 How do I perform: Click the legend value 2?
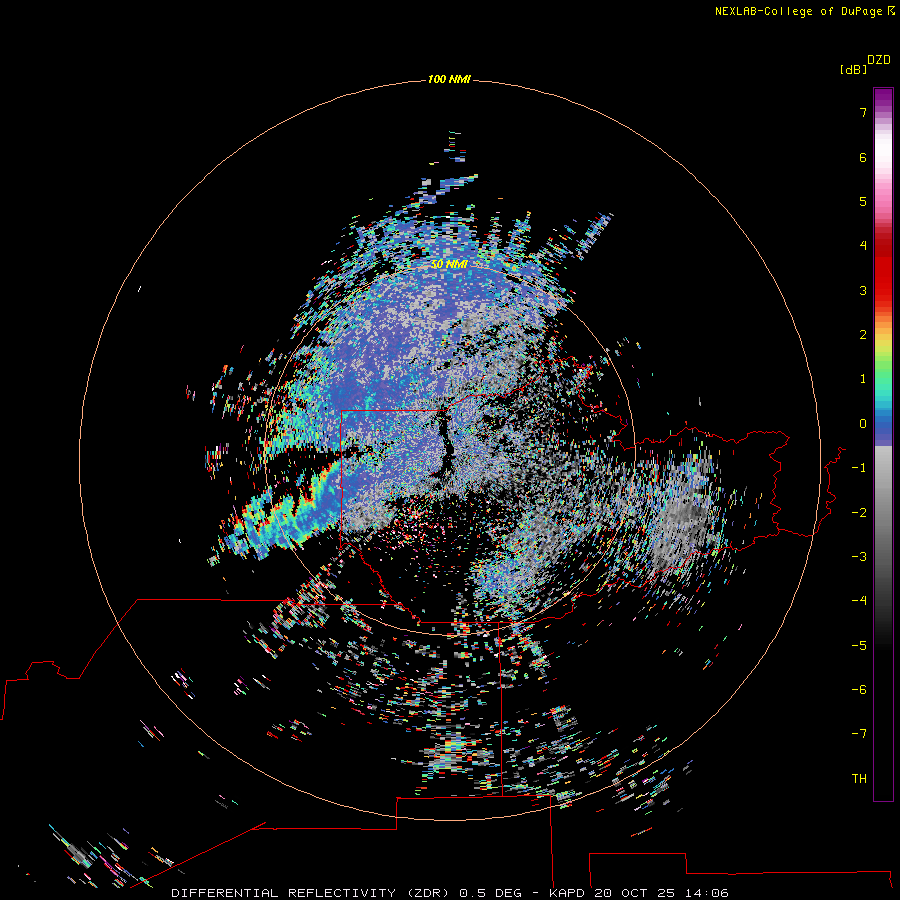coord(863,335)
